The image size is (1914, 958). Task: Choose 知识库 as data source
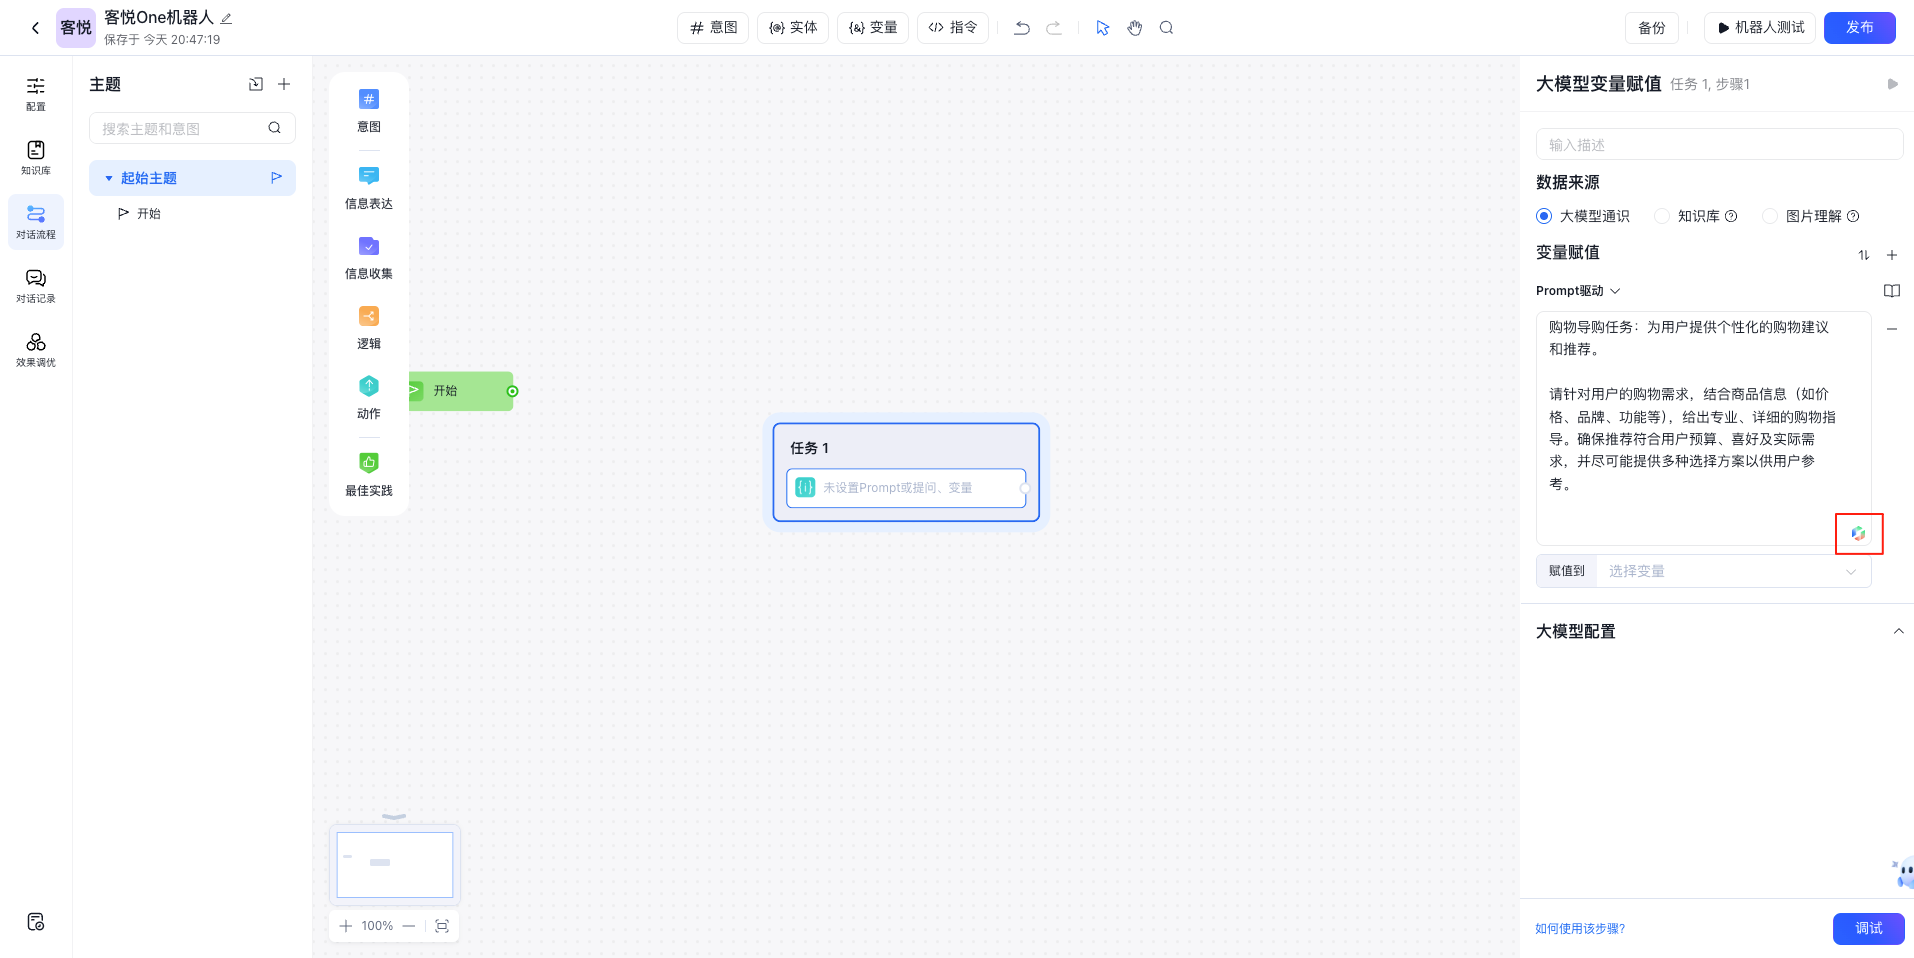click(x=1662, y=216)
